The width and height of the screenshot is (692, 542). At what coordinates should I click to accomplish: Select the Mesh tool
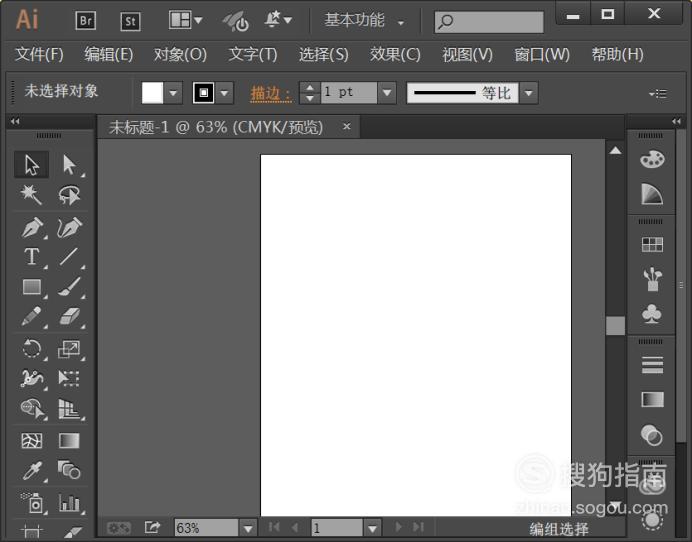(32, 440)
